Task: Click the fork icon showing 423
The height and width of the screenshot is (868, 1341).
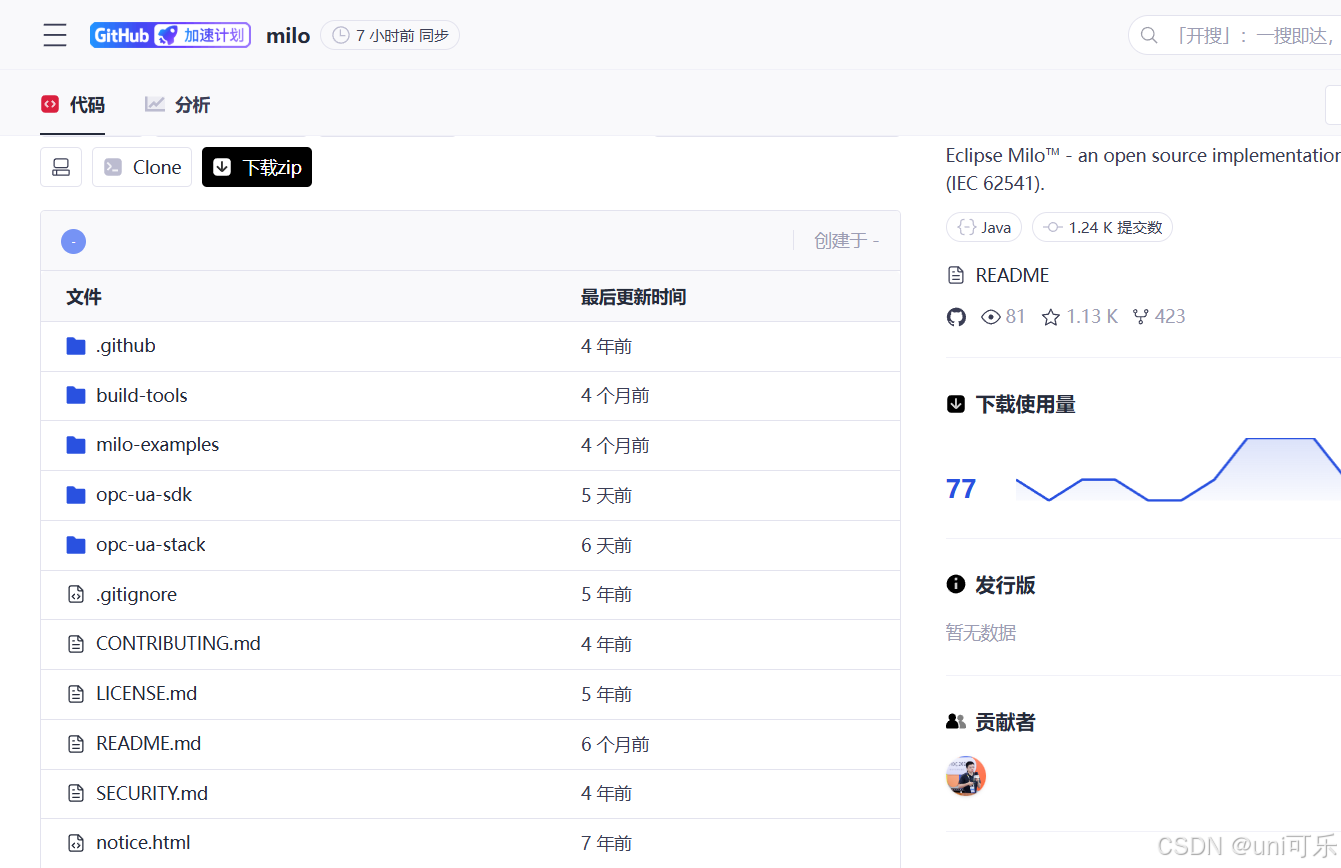Action: (1141, 316)
